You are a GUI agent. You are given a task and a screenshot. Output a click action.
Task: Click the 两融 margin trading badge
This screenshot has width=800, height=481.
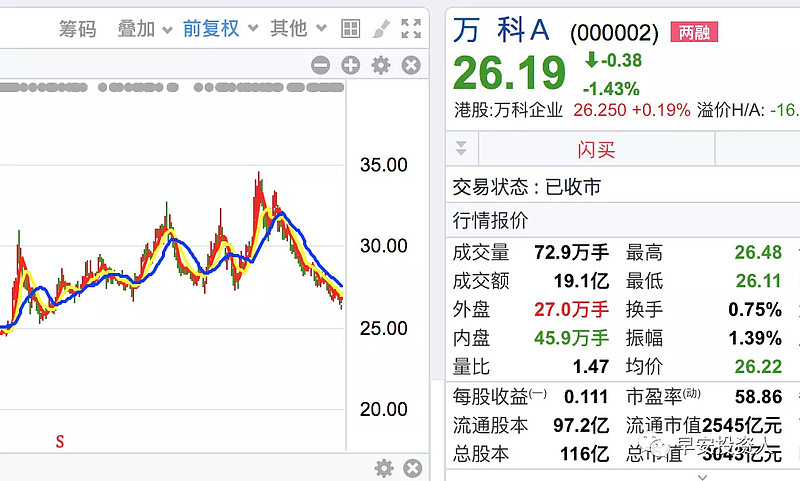click(694, 32)
